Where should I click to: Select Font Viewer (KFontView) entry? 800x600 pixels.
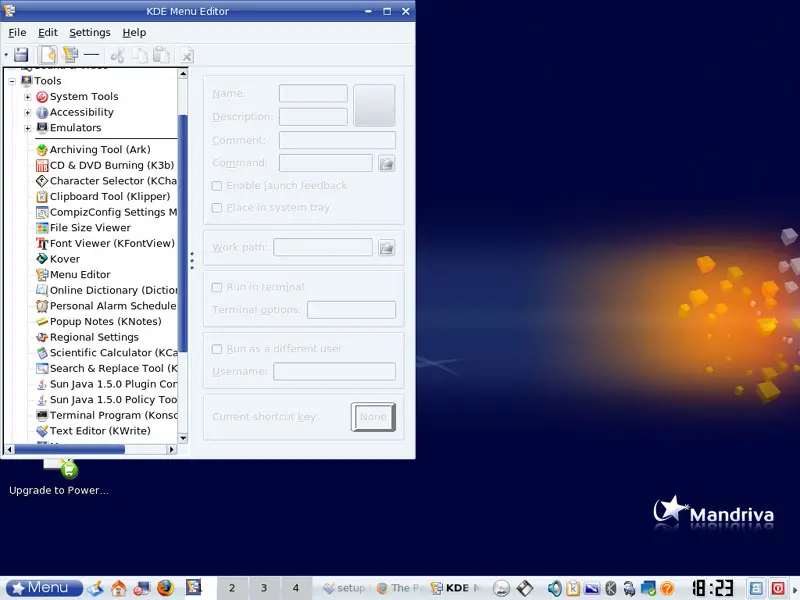106,244
